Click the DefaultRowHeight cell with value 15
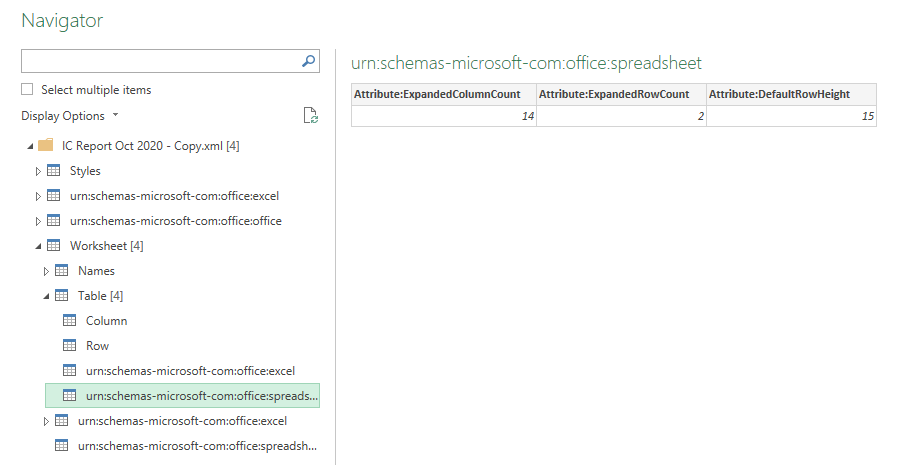This screenshot has height=465, width=916. [792, 116]
